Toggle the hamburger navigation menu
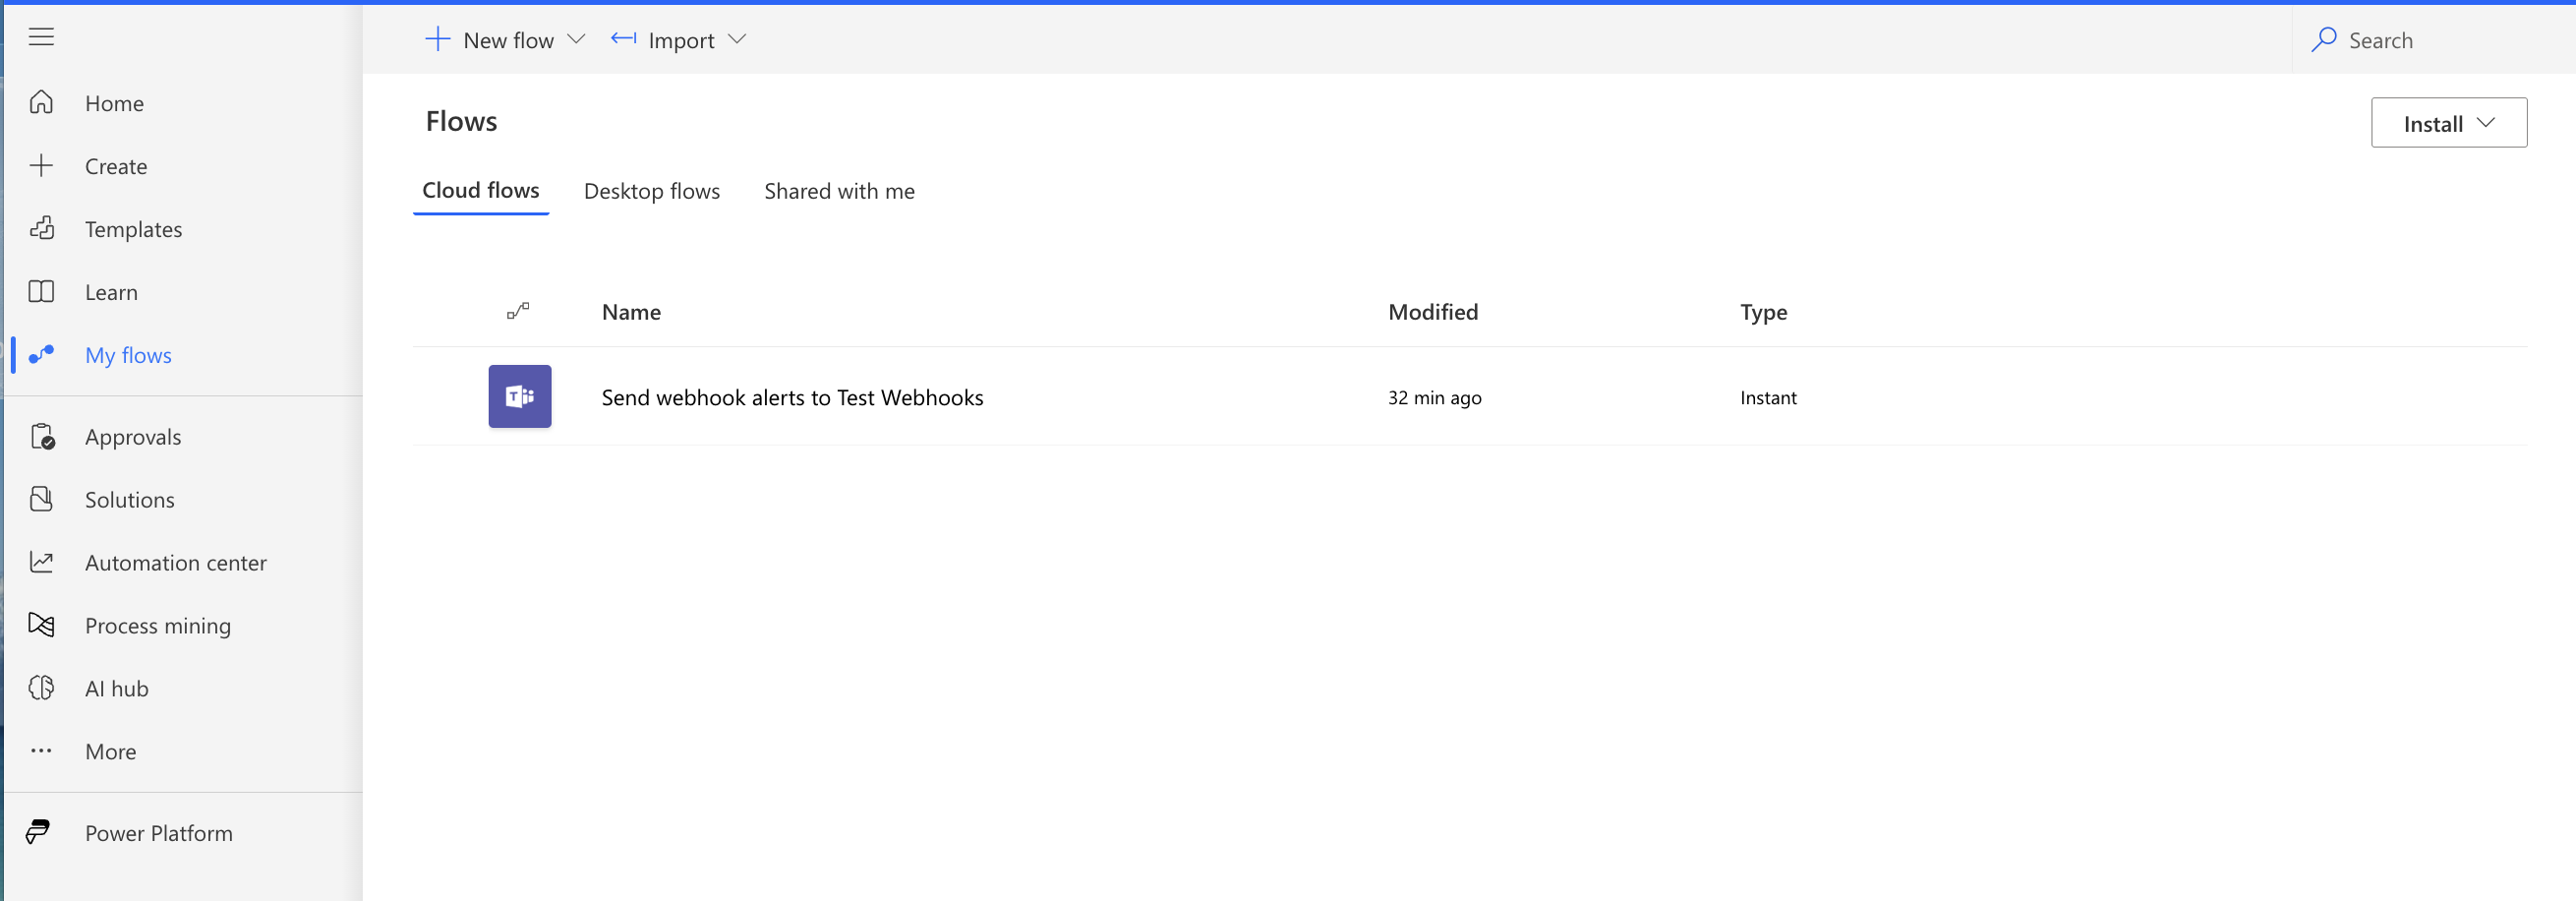The image size is (2576, 901). (x=41, y=37)
